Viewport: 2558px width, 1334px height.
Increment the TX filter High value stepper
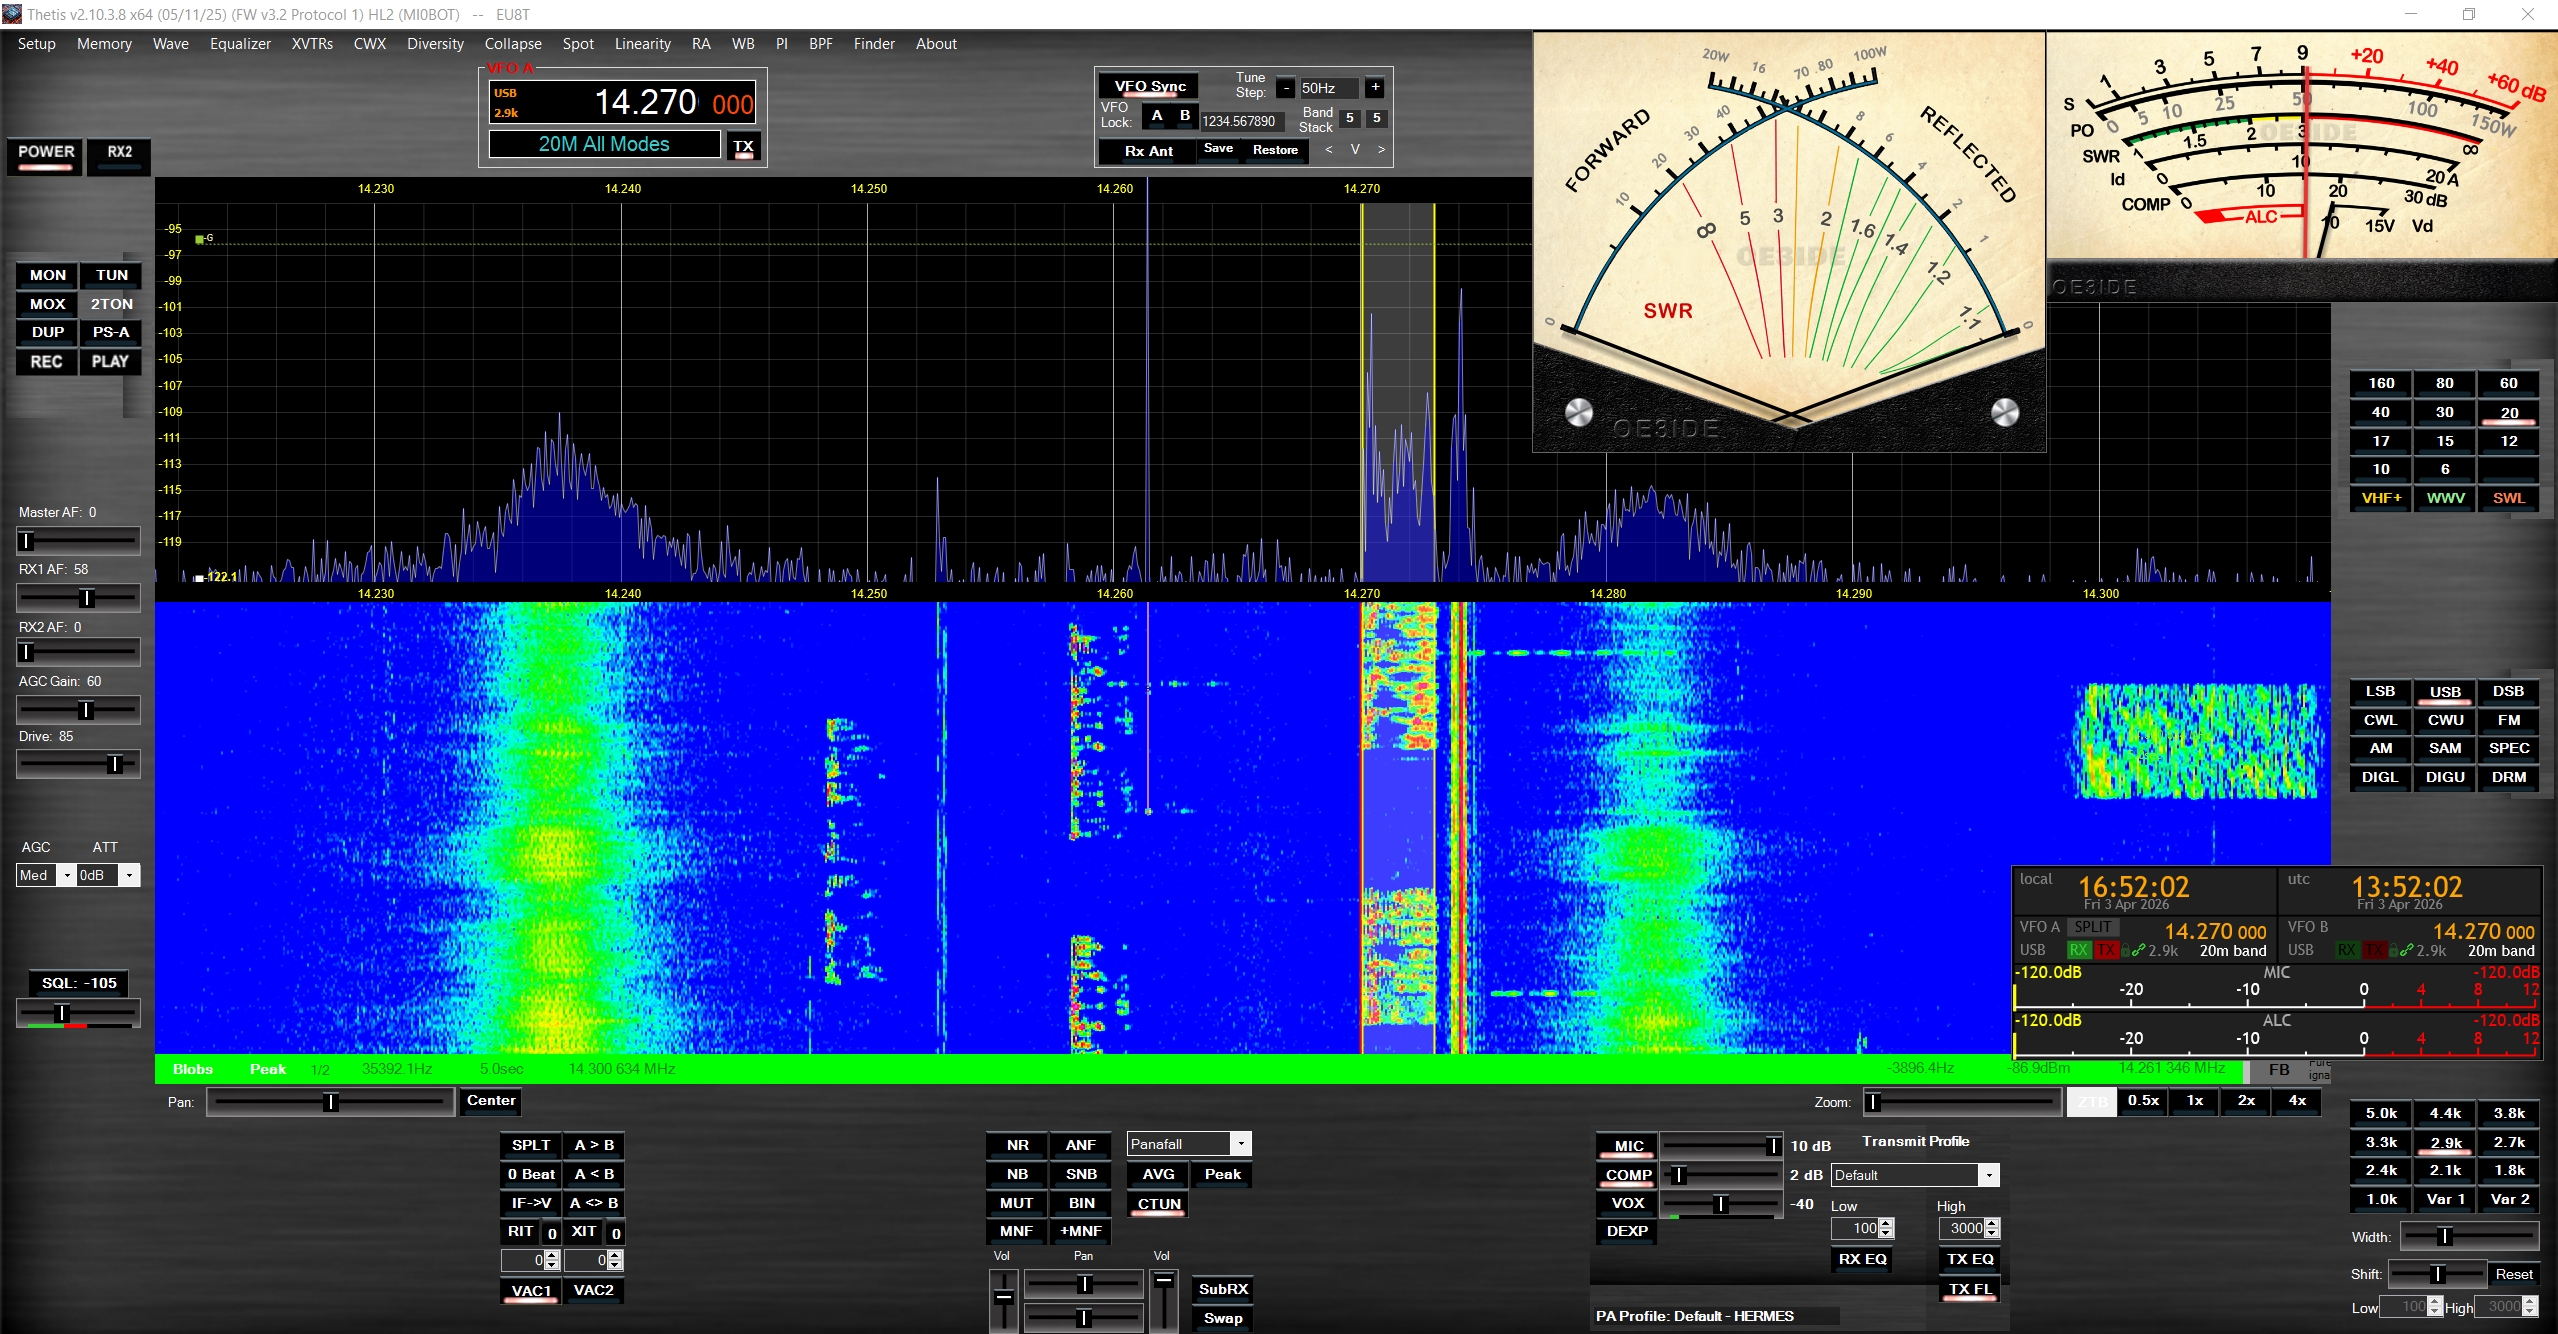coord(1992,1223)
